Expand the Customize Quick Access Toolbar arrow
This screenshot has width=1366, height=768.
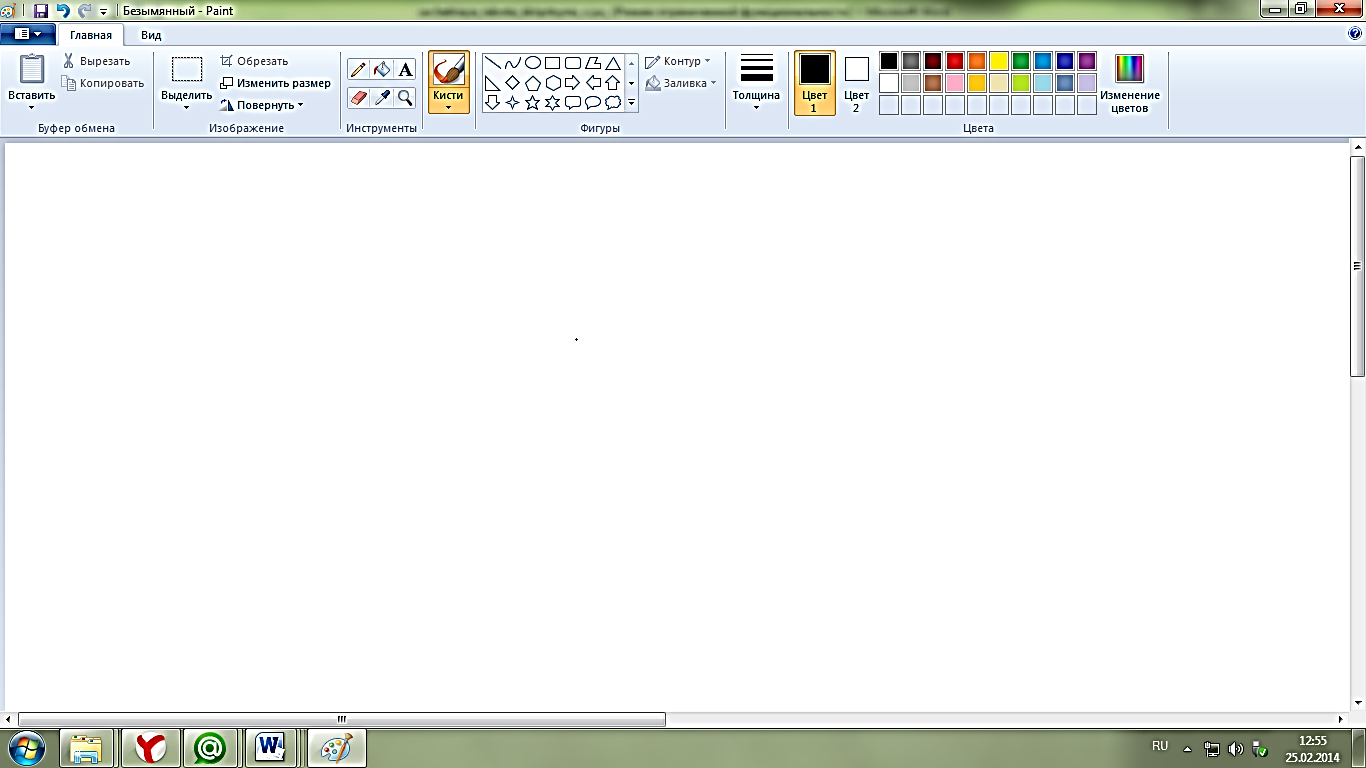tap(104, 12)
